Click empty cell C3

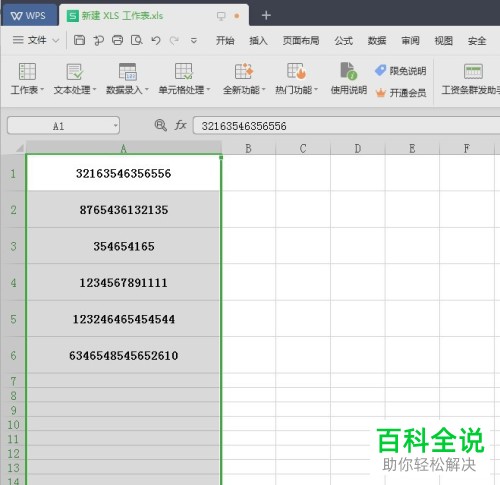(303, 246)
